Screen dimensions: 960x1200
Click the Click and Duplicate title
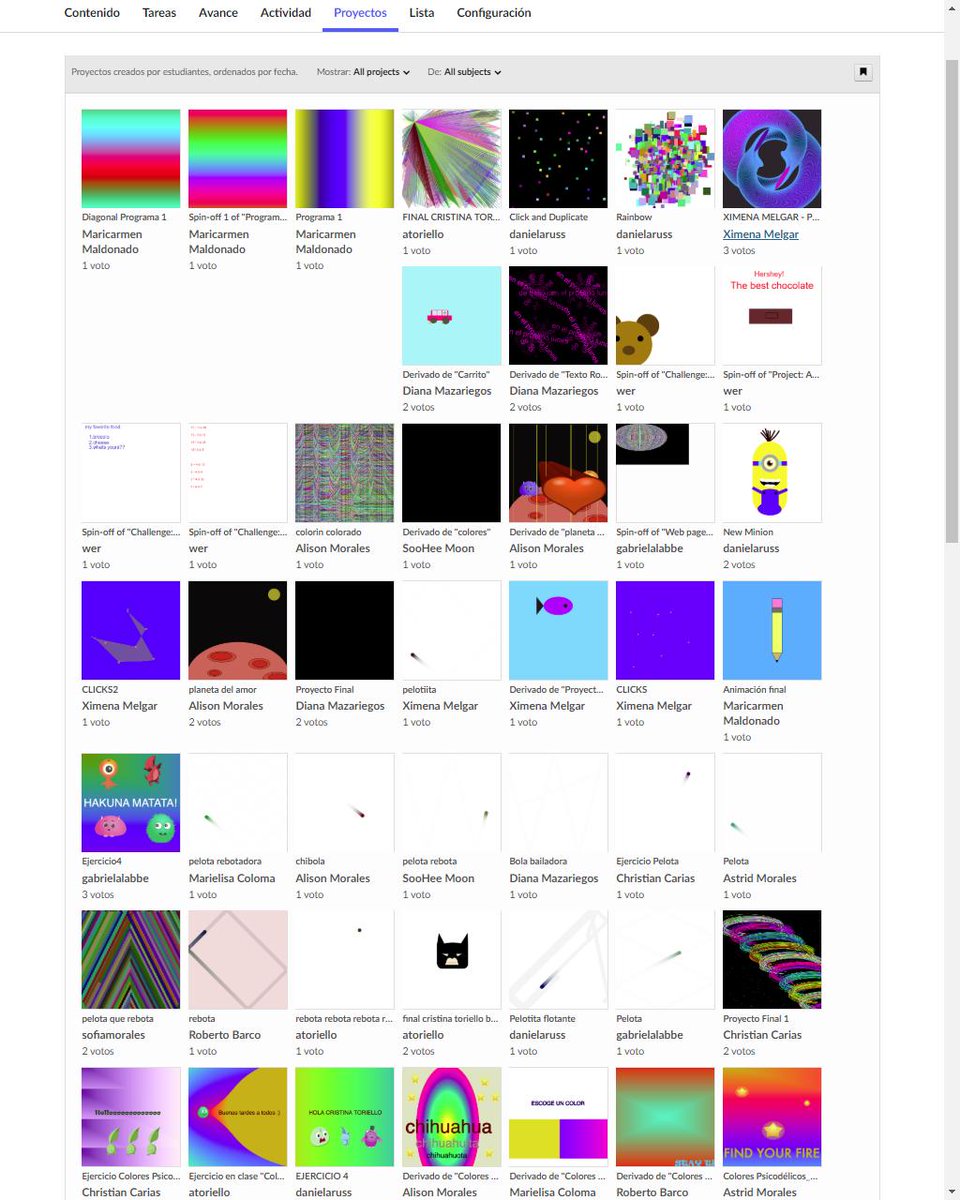549,217
